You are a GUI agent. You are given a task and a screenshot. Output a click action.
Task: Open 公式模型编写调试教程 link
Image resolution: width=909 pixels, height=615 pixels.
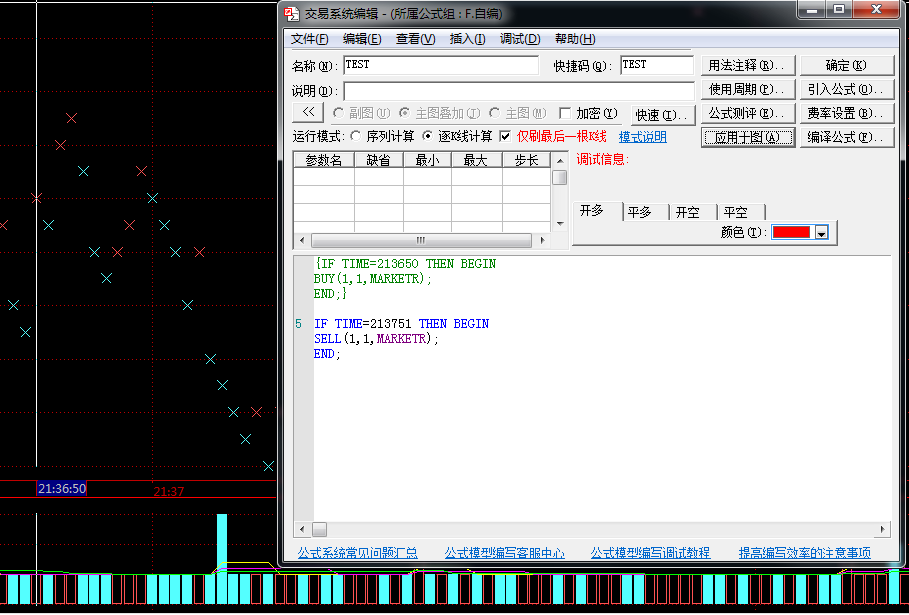tap(650, 553)
